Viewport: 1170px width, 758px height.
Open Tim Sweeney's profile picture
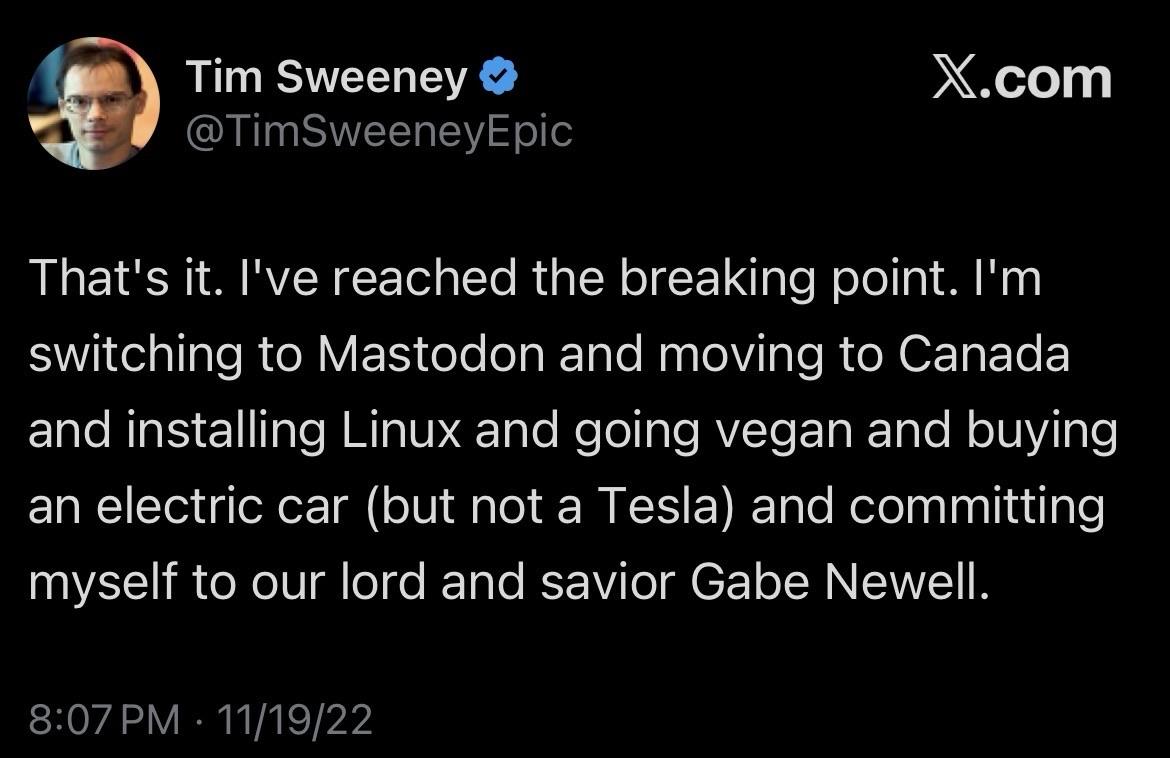(x=94, y=104)
